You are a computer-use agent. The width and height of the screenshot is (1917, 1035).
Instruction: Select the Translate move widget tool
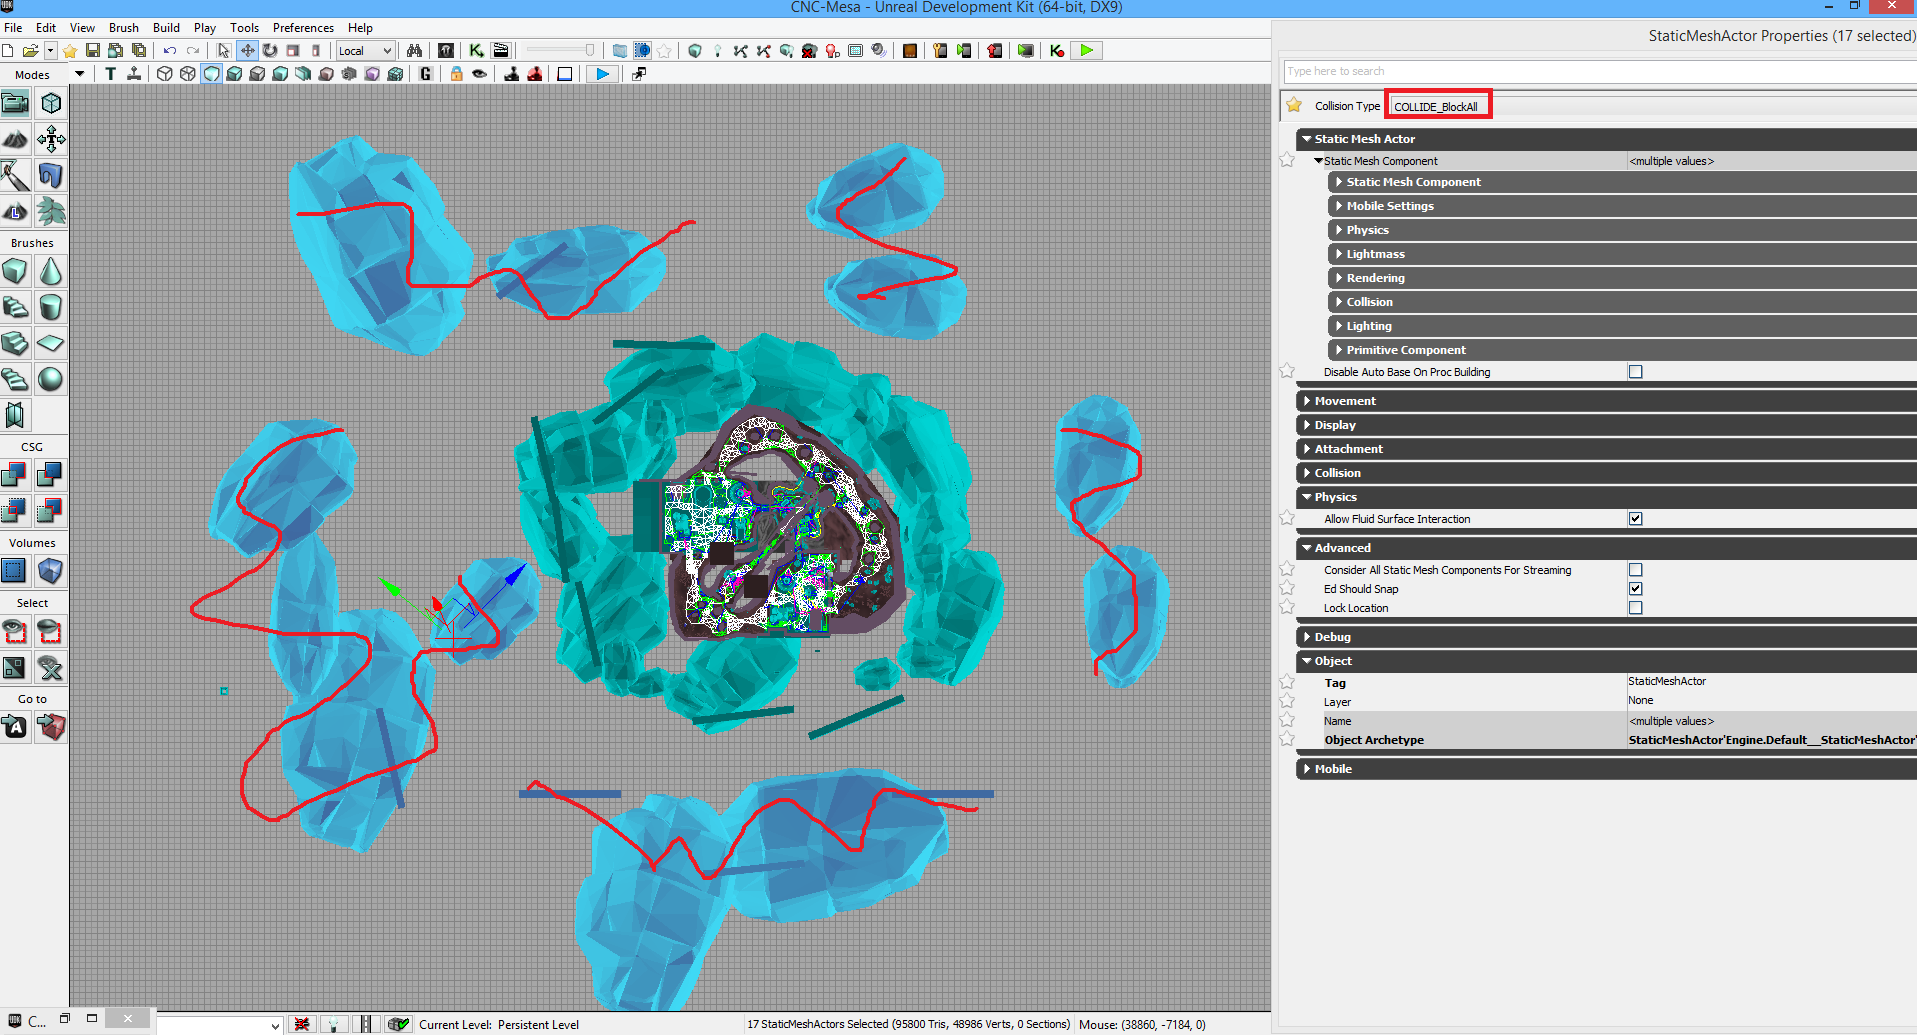tap(247, 51)
